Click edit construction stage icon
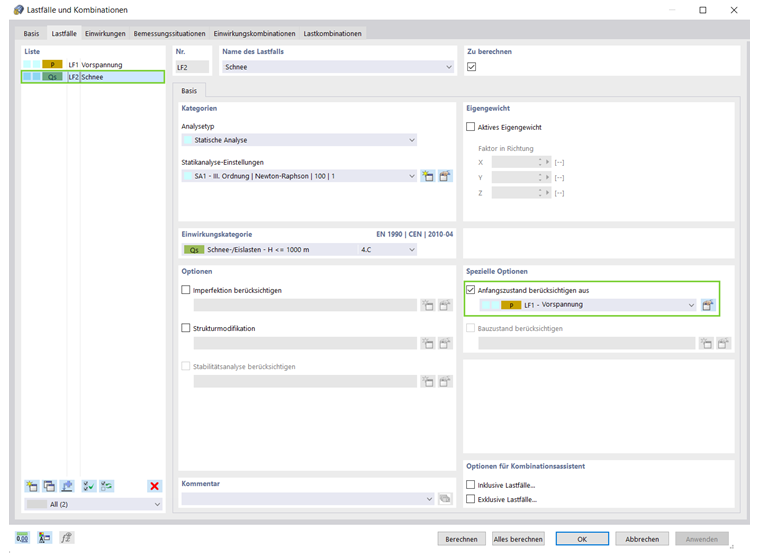This screenshot has height=556, width=760. (x=724, y=343)
